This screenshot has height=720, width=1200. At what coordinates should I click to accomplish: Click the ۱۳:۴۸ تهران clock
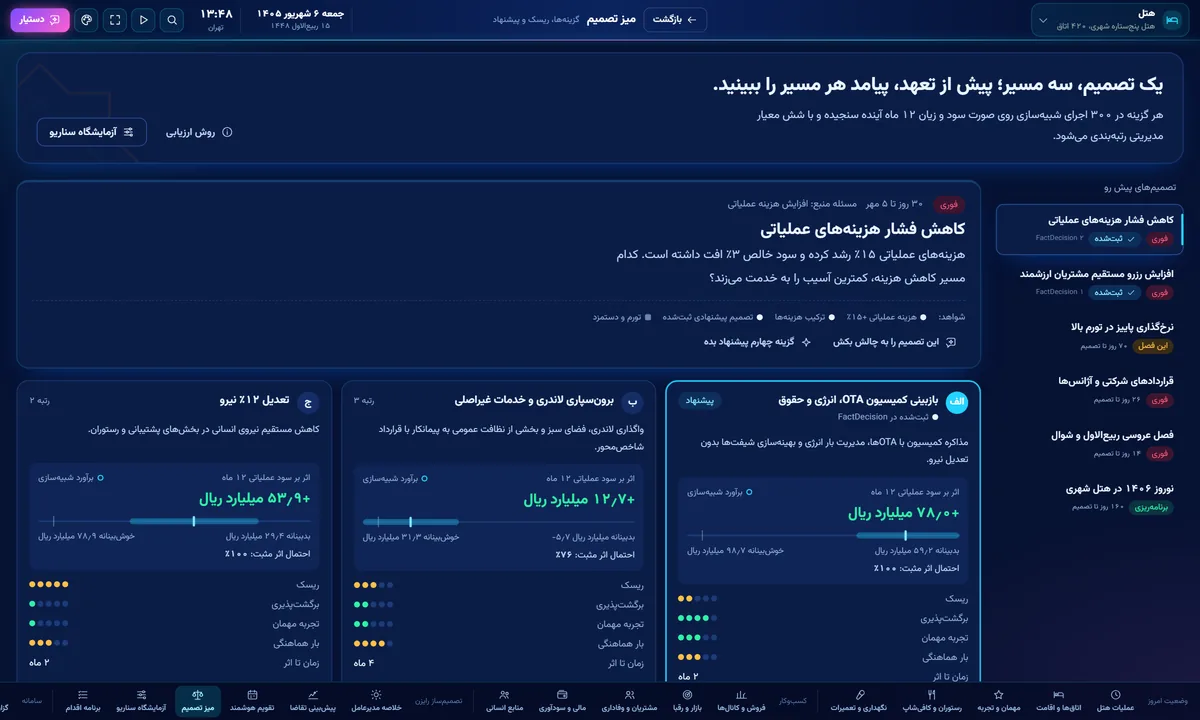(x=216, y=20)
